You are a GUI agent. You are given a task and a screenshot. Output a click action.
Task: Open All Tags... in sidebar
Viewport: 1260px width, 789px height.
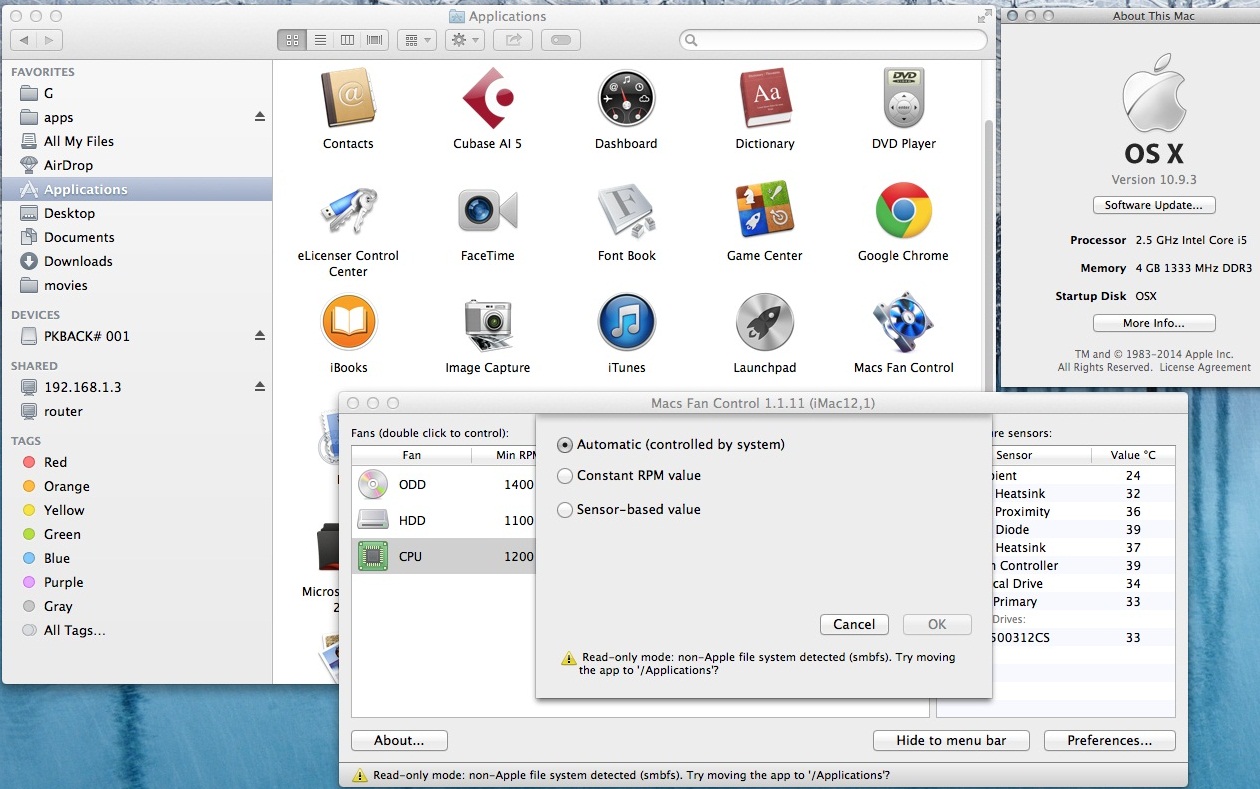pyautogui.click(x=137, y=630)
